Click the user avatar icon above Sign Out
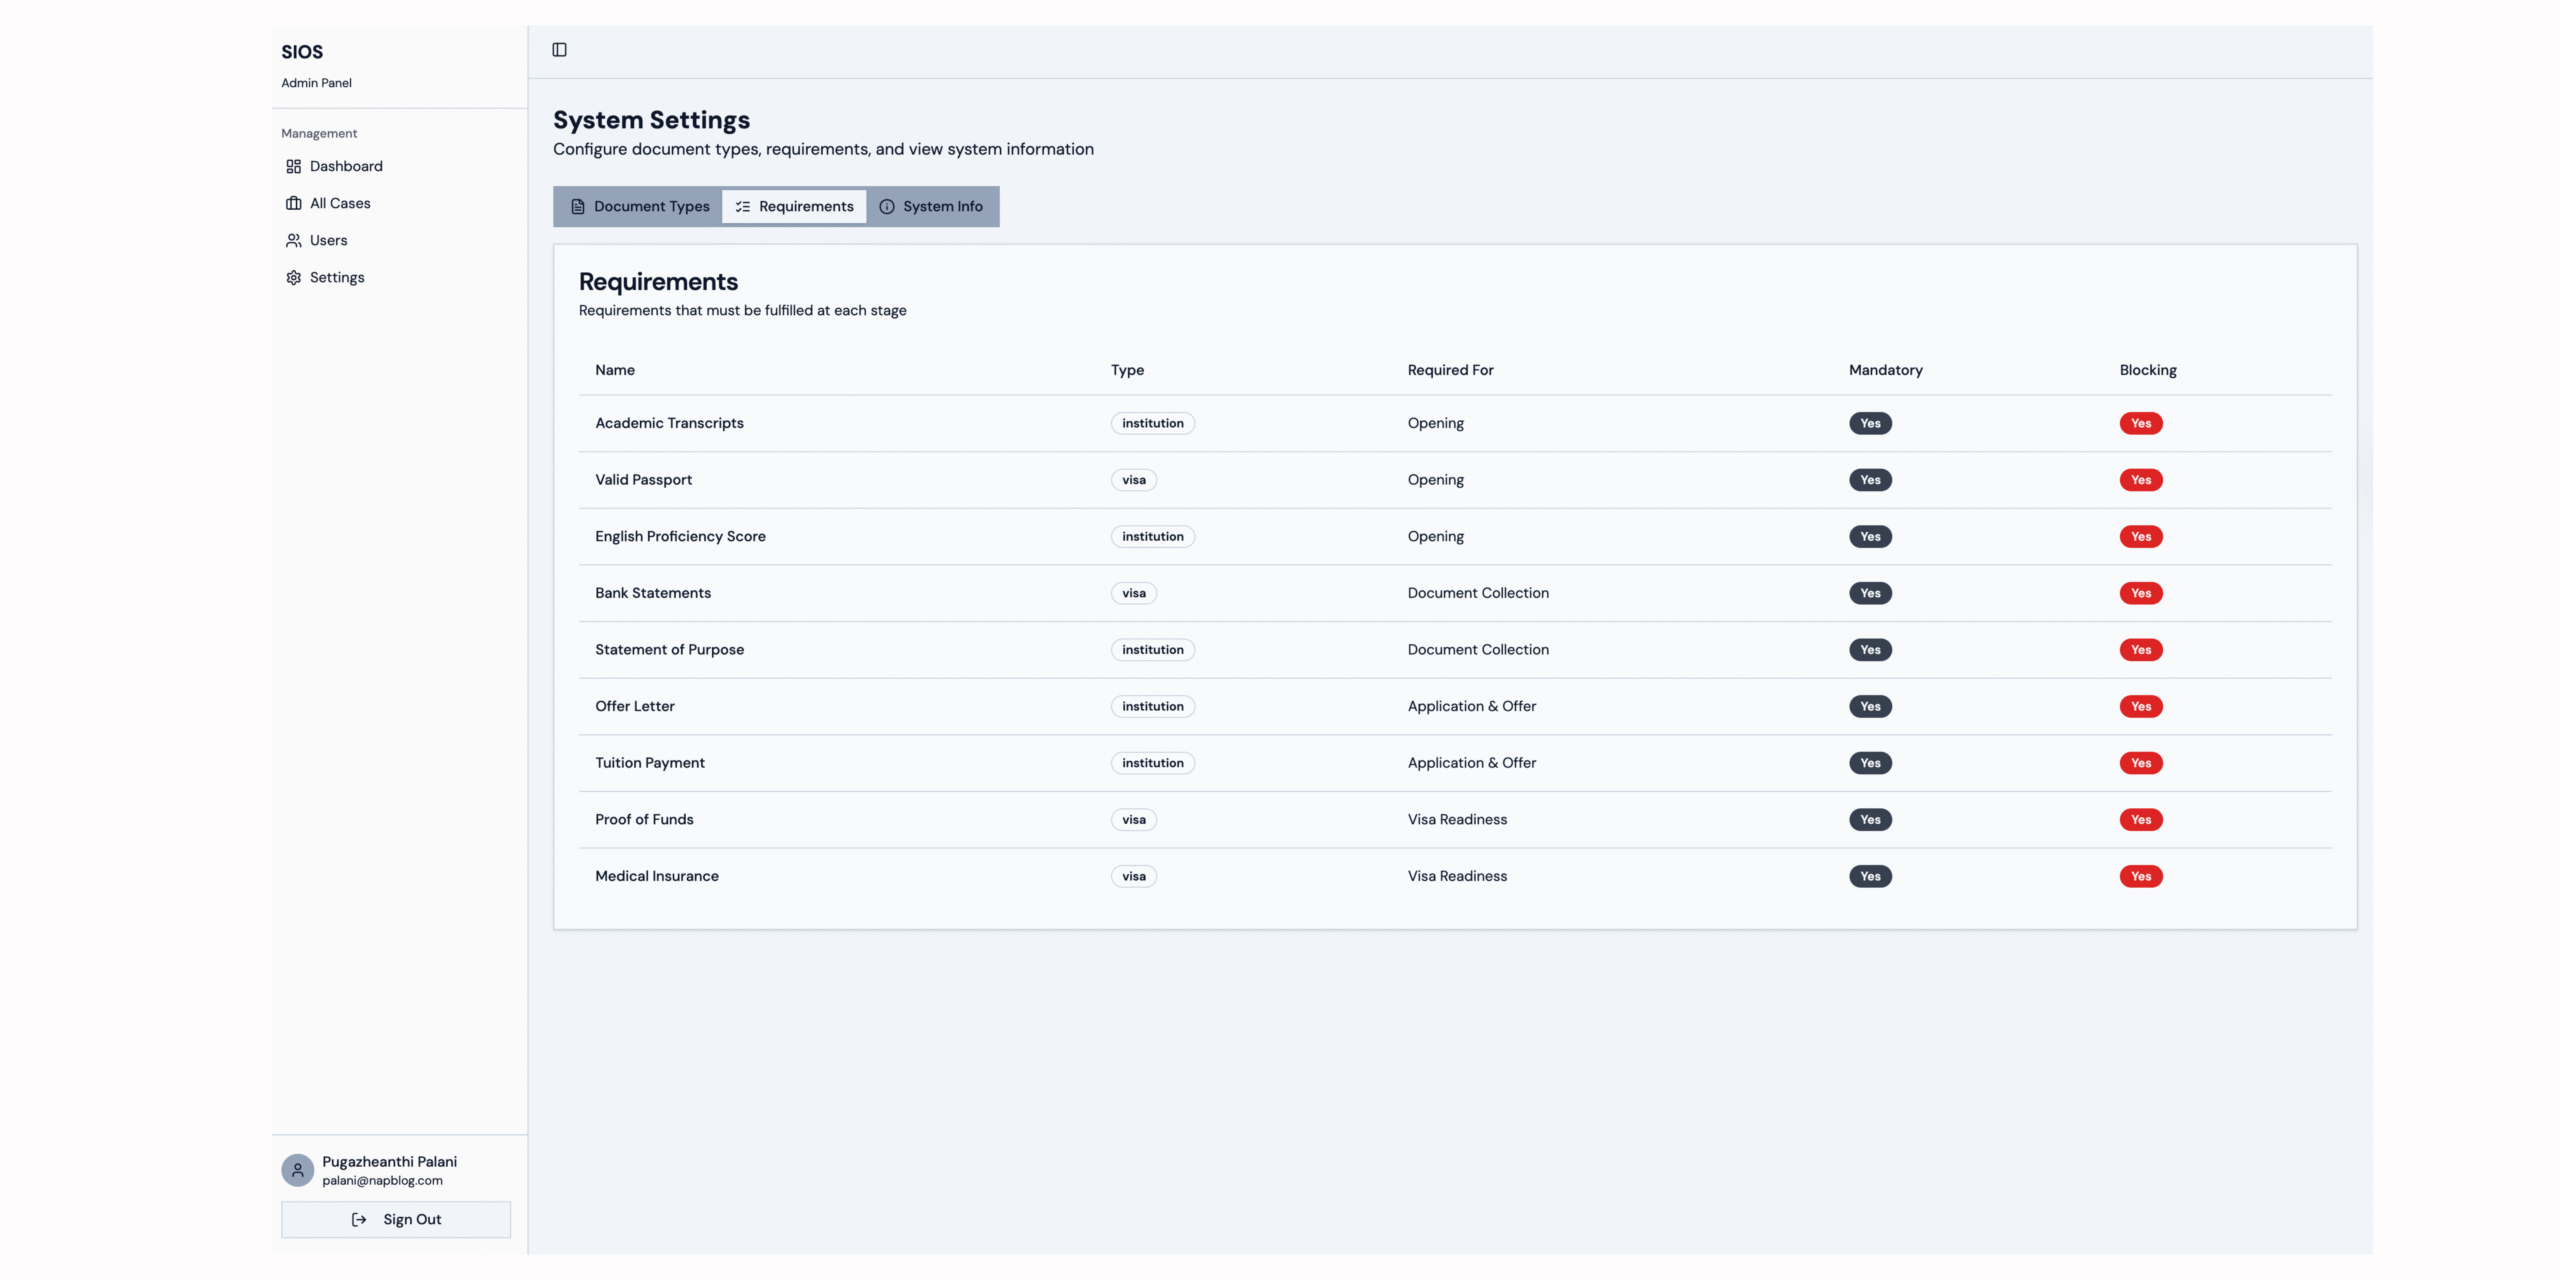 click(297, 1169)
